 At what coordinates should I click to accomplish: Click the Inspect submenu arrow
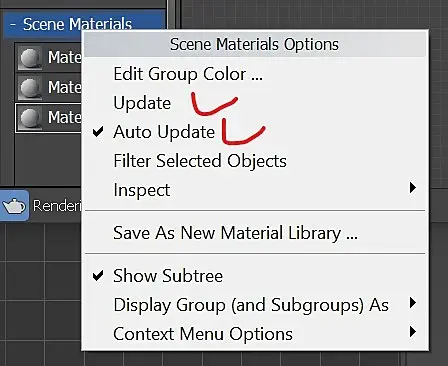pos(413,188)
